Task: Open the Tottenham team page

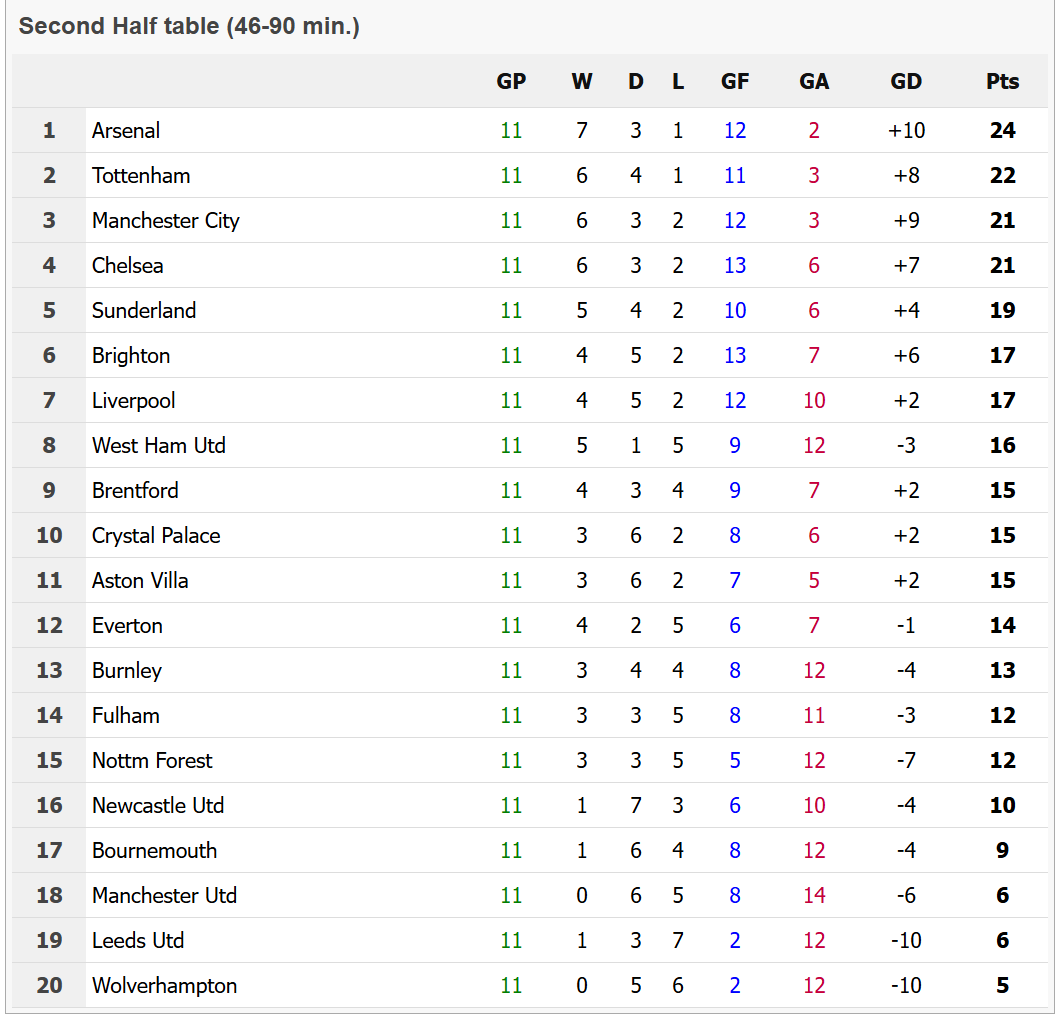Action: 141,176
